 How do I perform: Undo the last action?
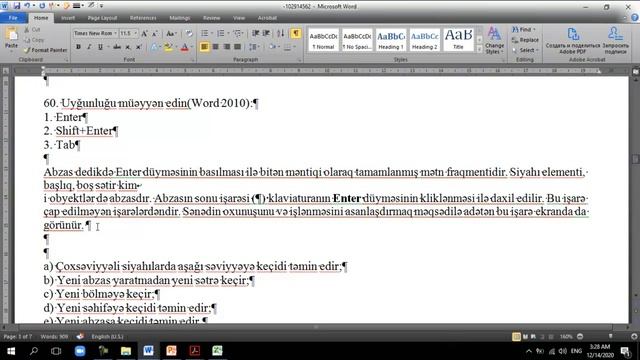pos(27,6)
